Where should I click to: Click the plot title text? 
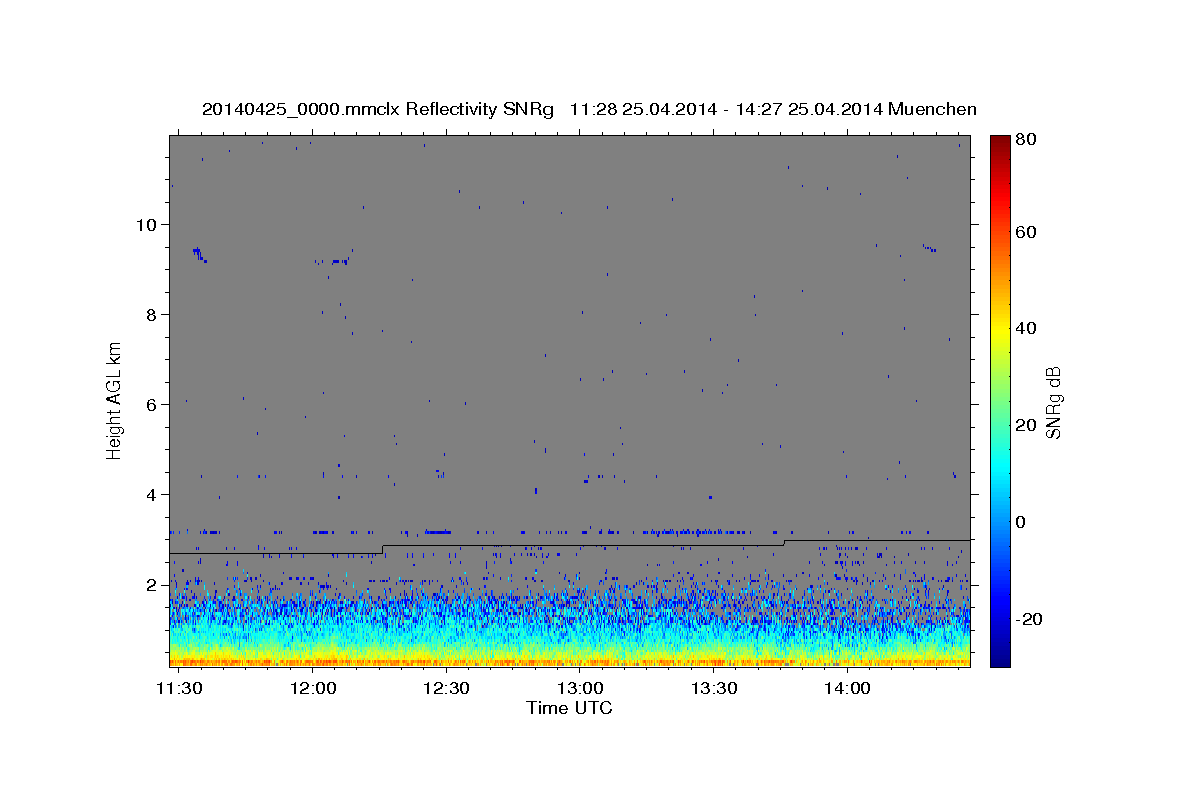pyautogui.click(x=589, y=109)
